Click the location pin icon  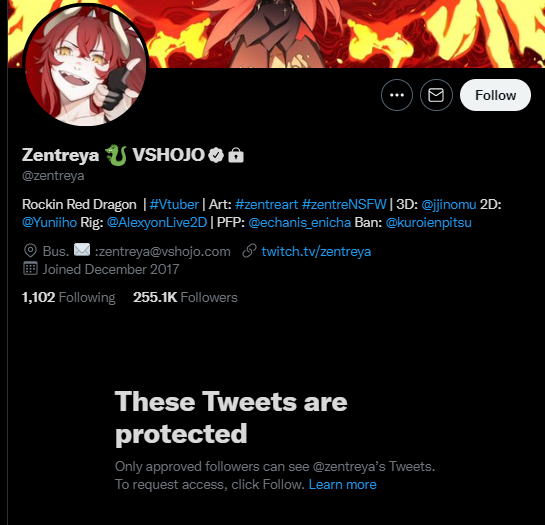click(30, 251)
